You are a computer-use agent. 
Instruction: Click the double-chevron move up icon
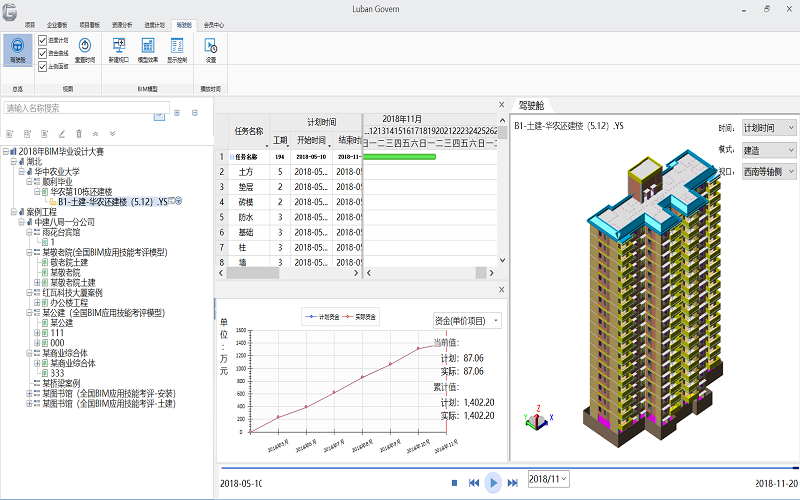click(95, 134)
